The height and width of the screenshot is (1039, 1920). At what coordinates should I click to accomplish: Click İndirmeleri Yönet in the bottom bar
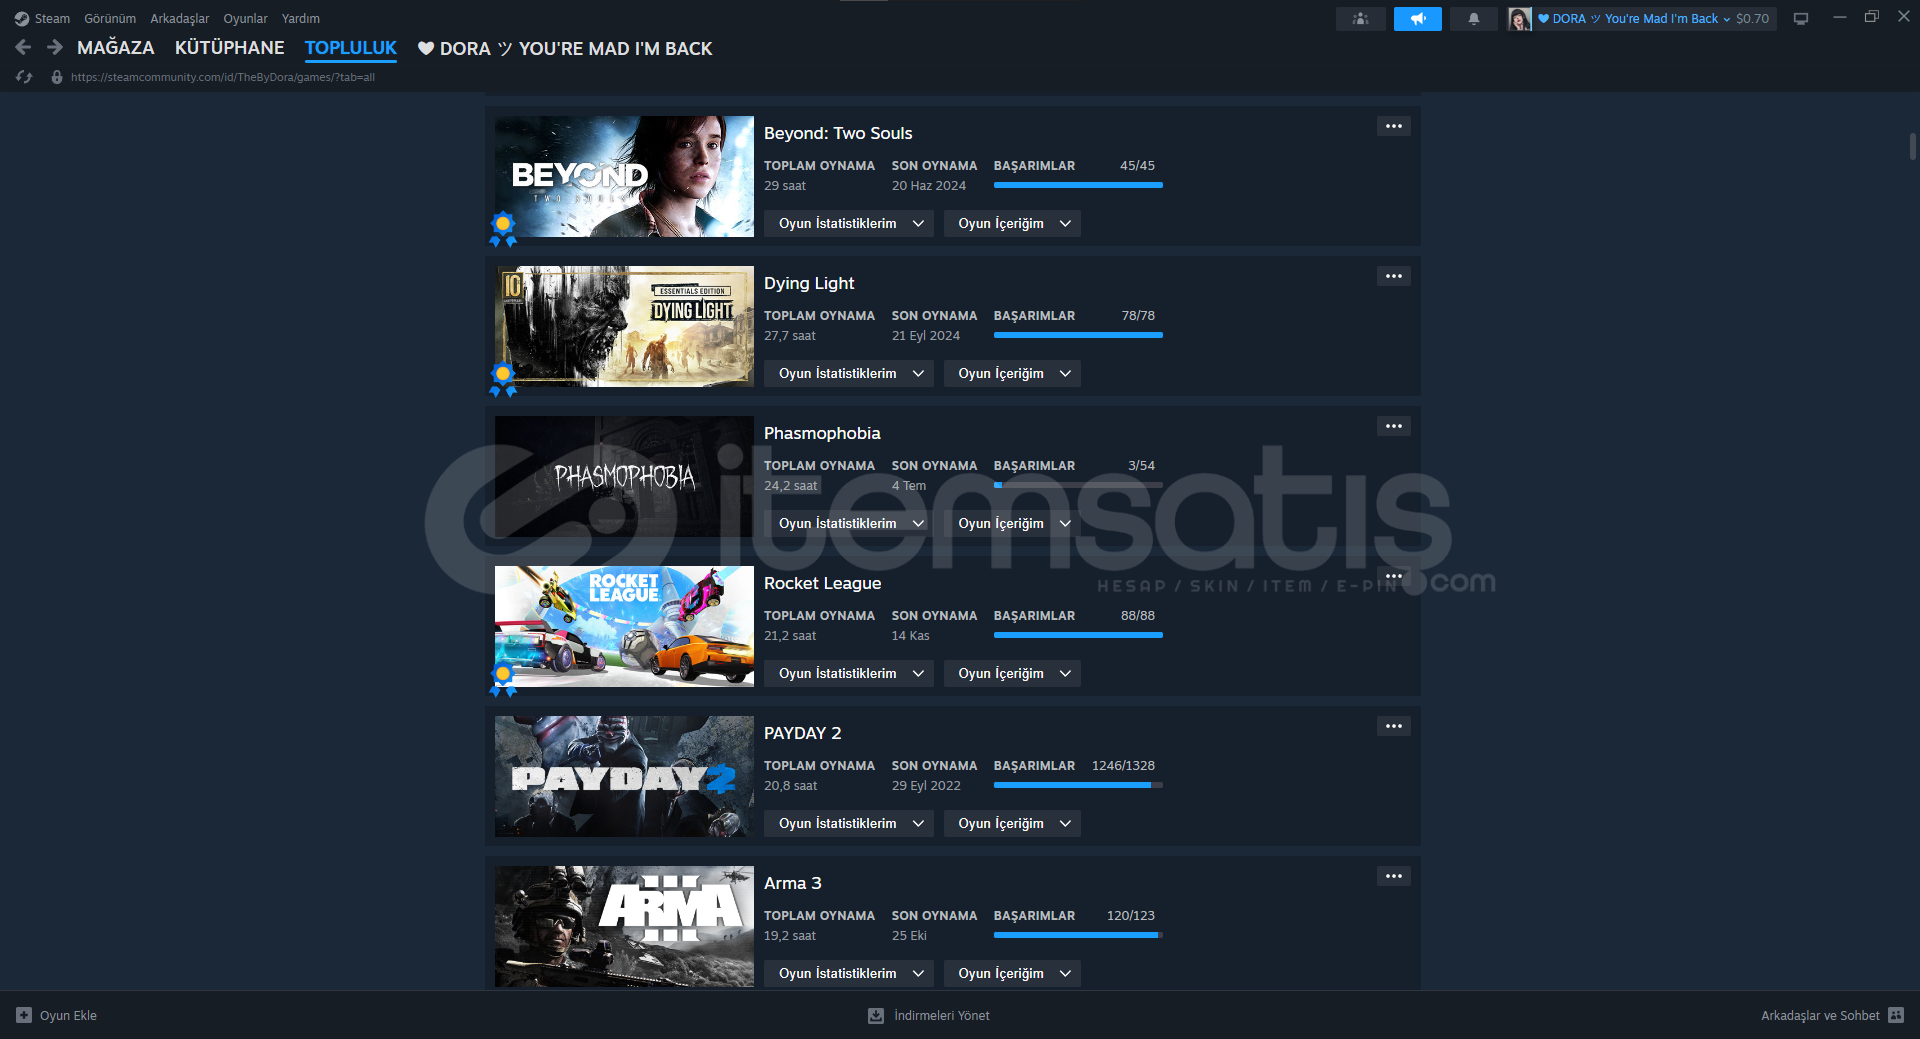pos(929,1015)
